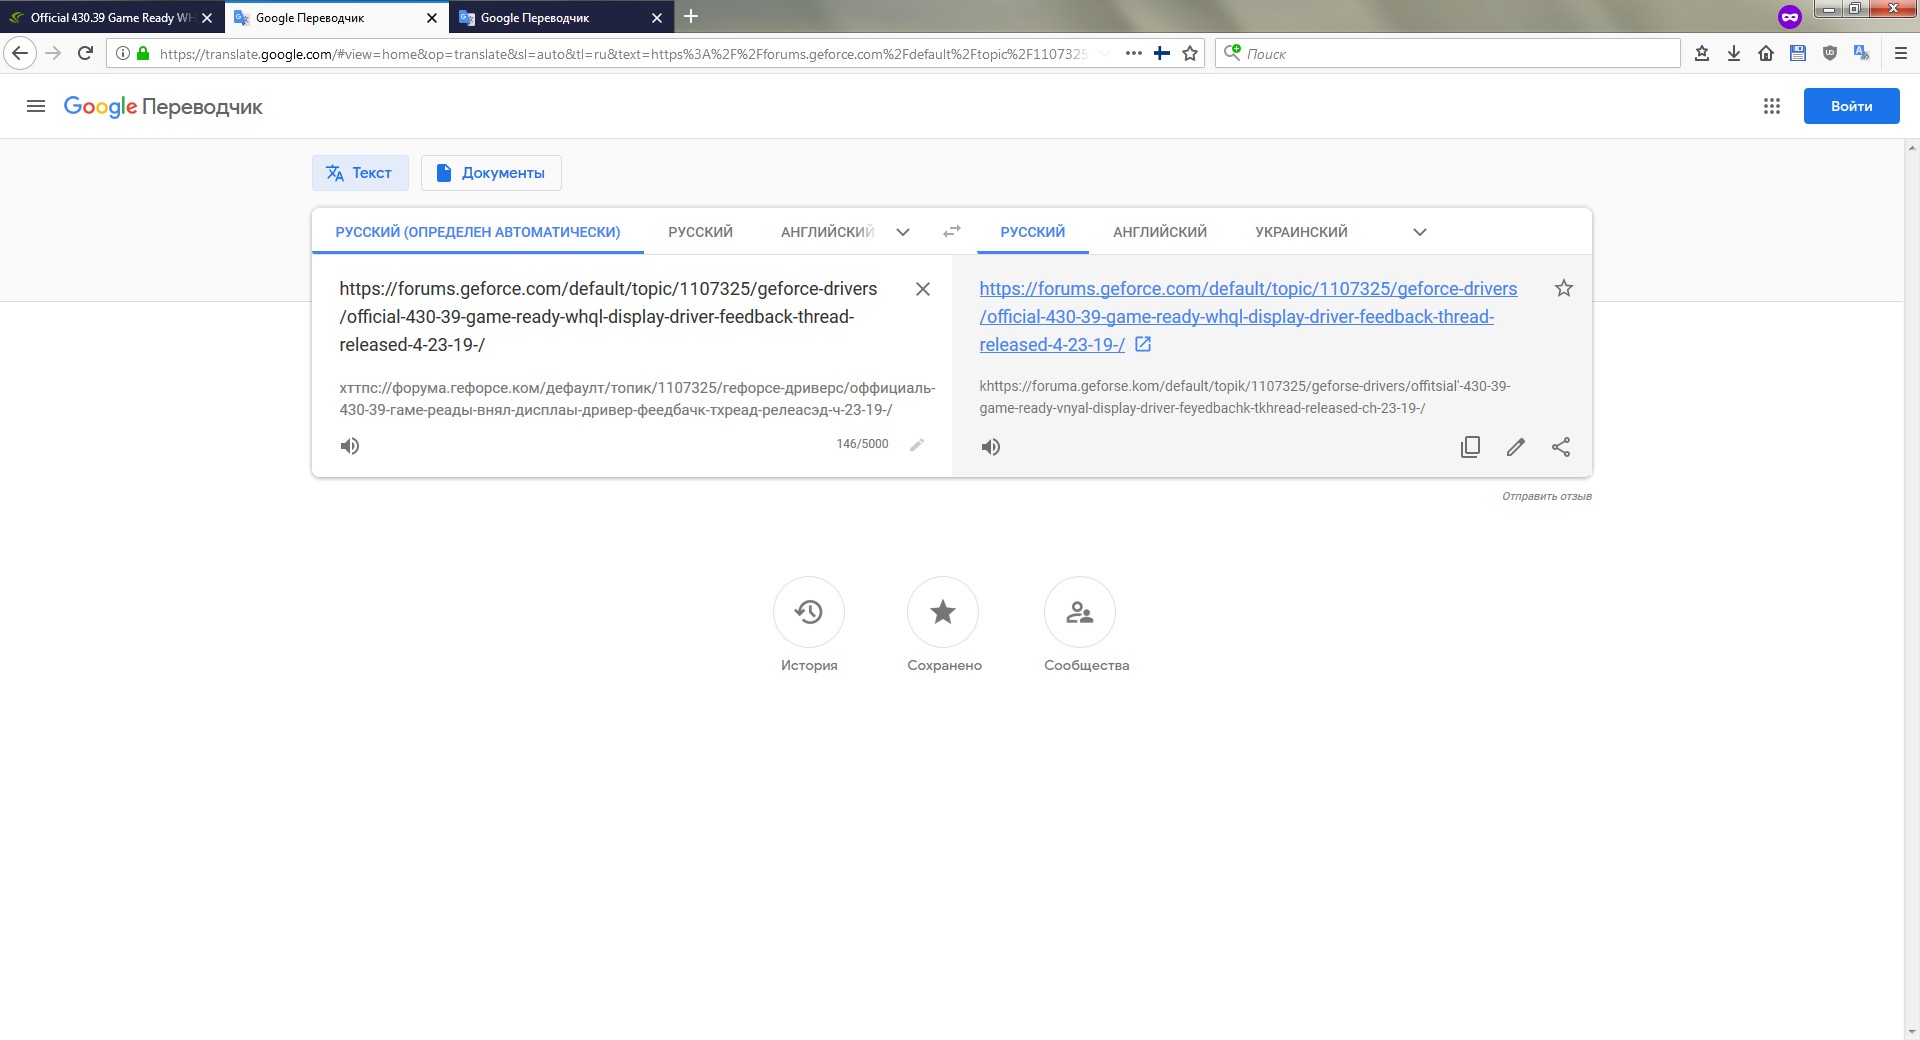Clear the source text with the X
The image size is (1920, 1040).
tap(923, 289)
